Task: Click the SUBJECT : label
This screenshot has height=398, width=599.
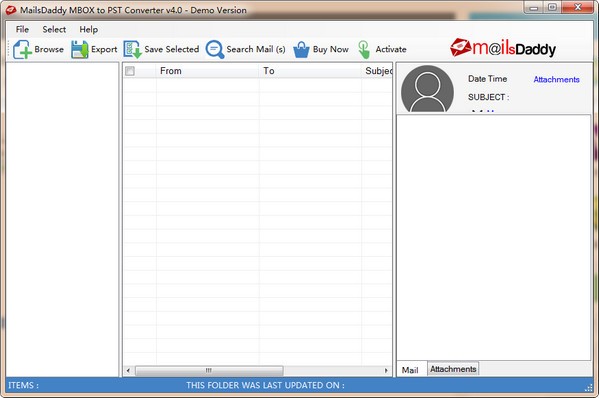Action: click(489, 97)
